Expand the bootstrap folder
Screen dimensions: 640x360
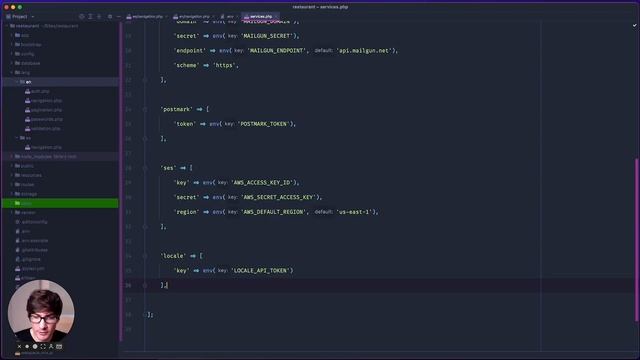click(12, 44)
